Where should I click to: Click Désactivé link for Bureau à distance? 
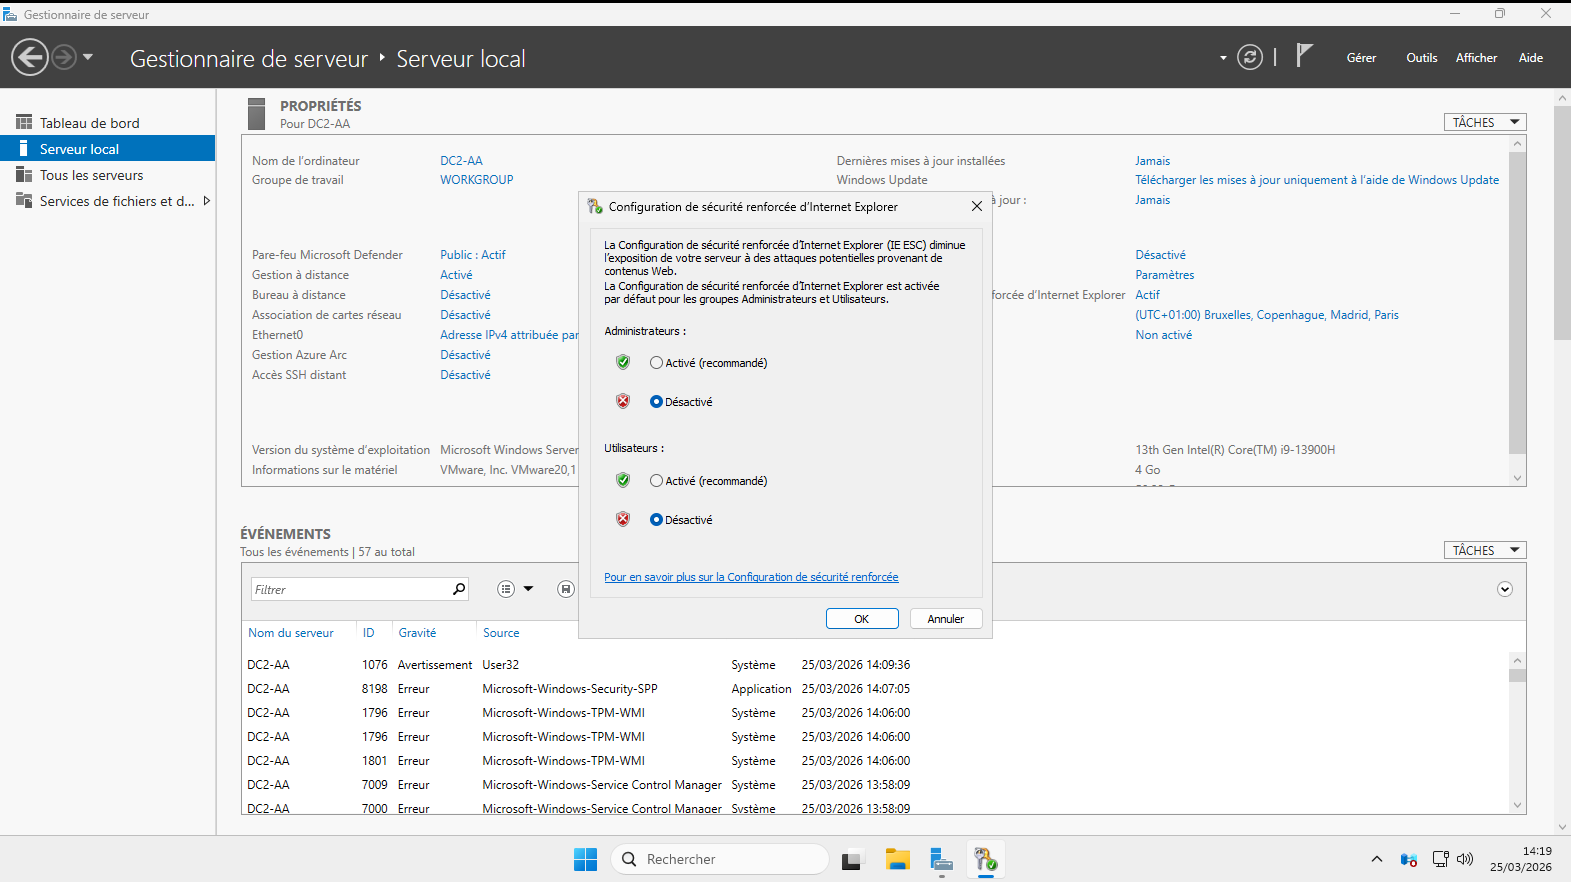click(x=465, y=295)
